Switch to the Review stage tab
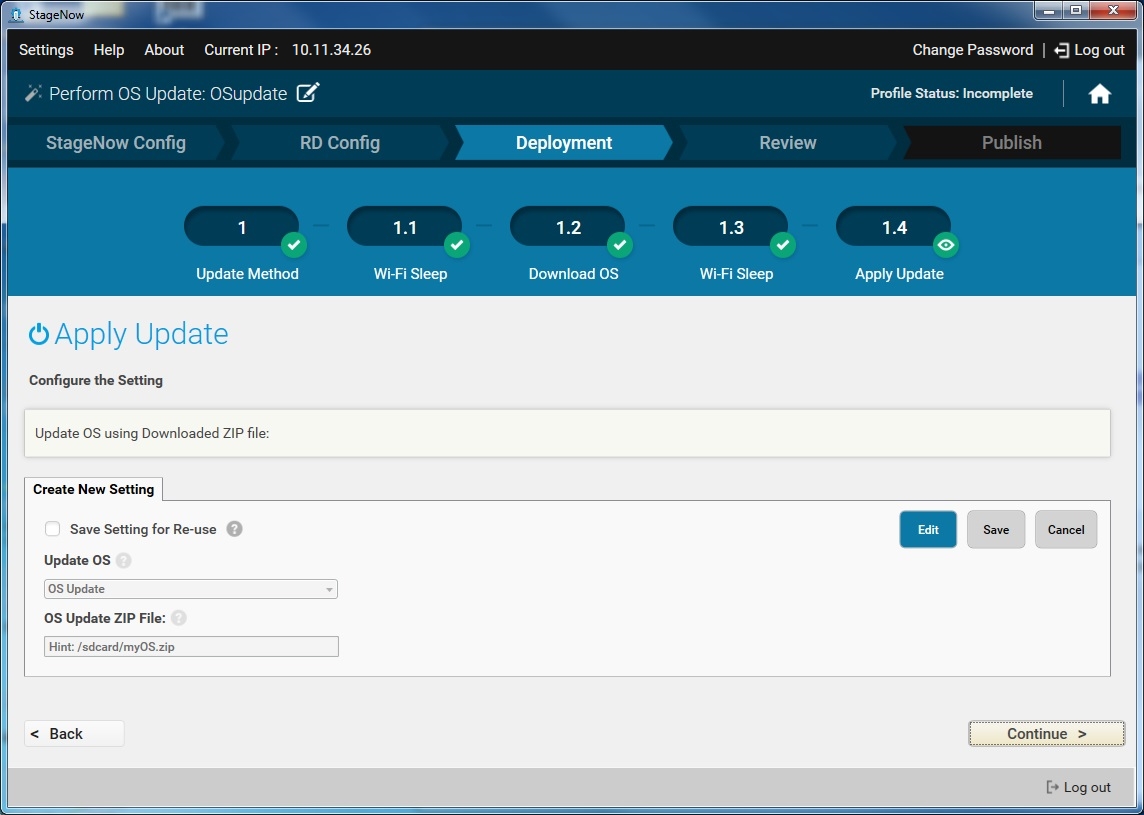The image size is (1144, 815). coord(787,143)
